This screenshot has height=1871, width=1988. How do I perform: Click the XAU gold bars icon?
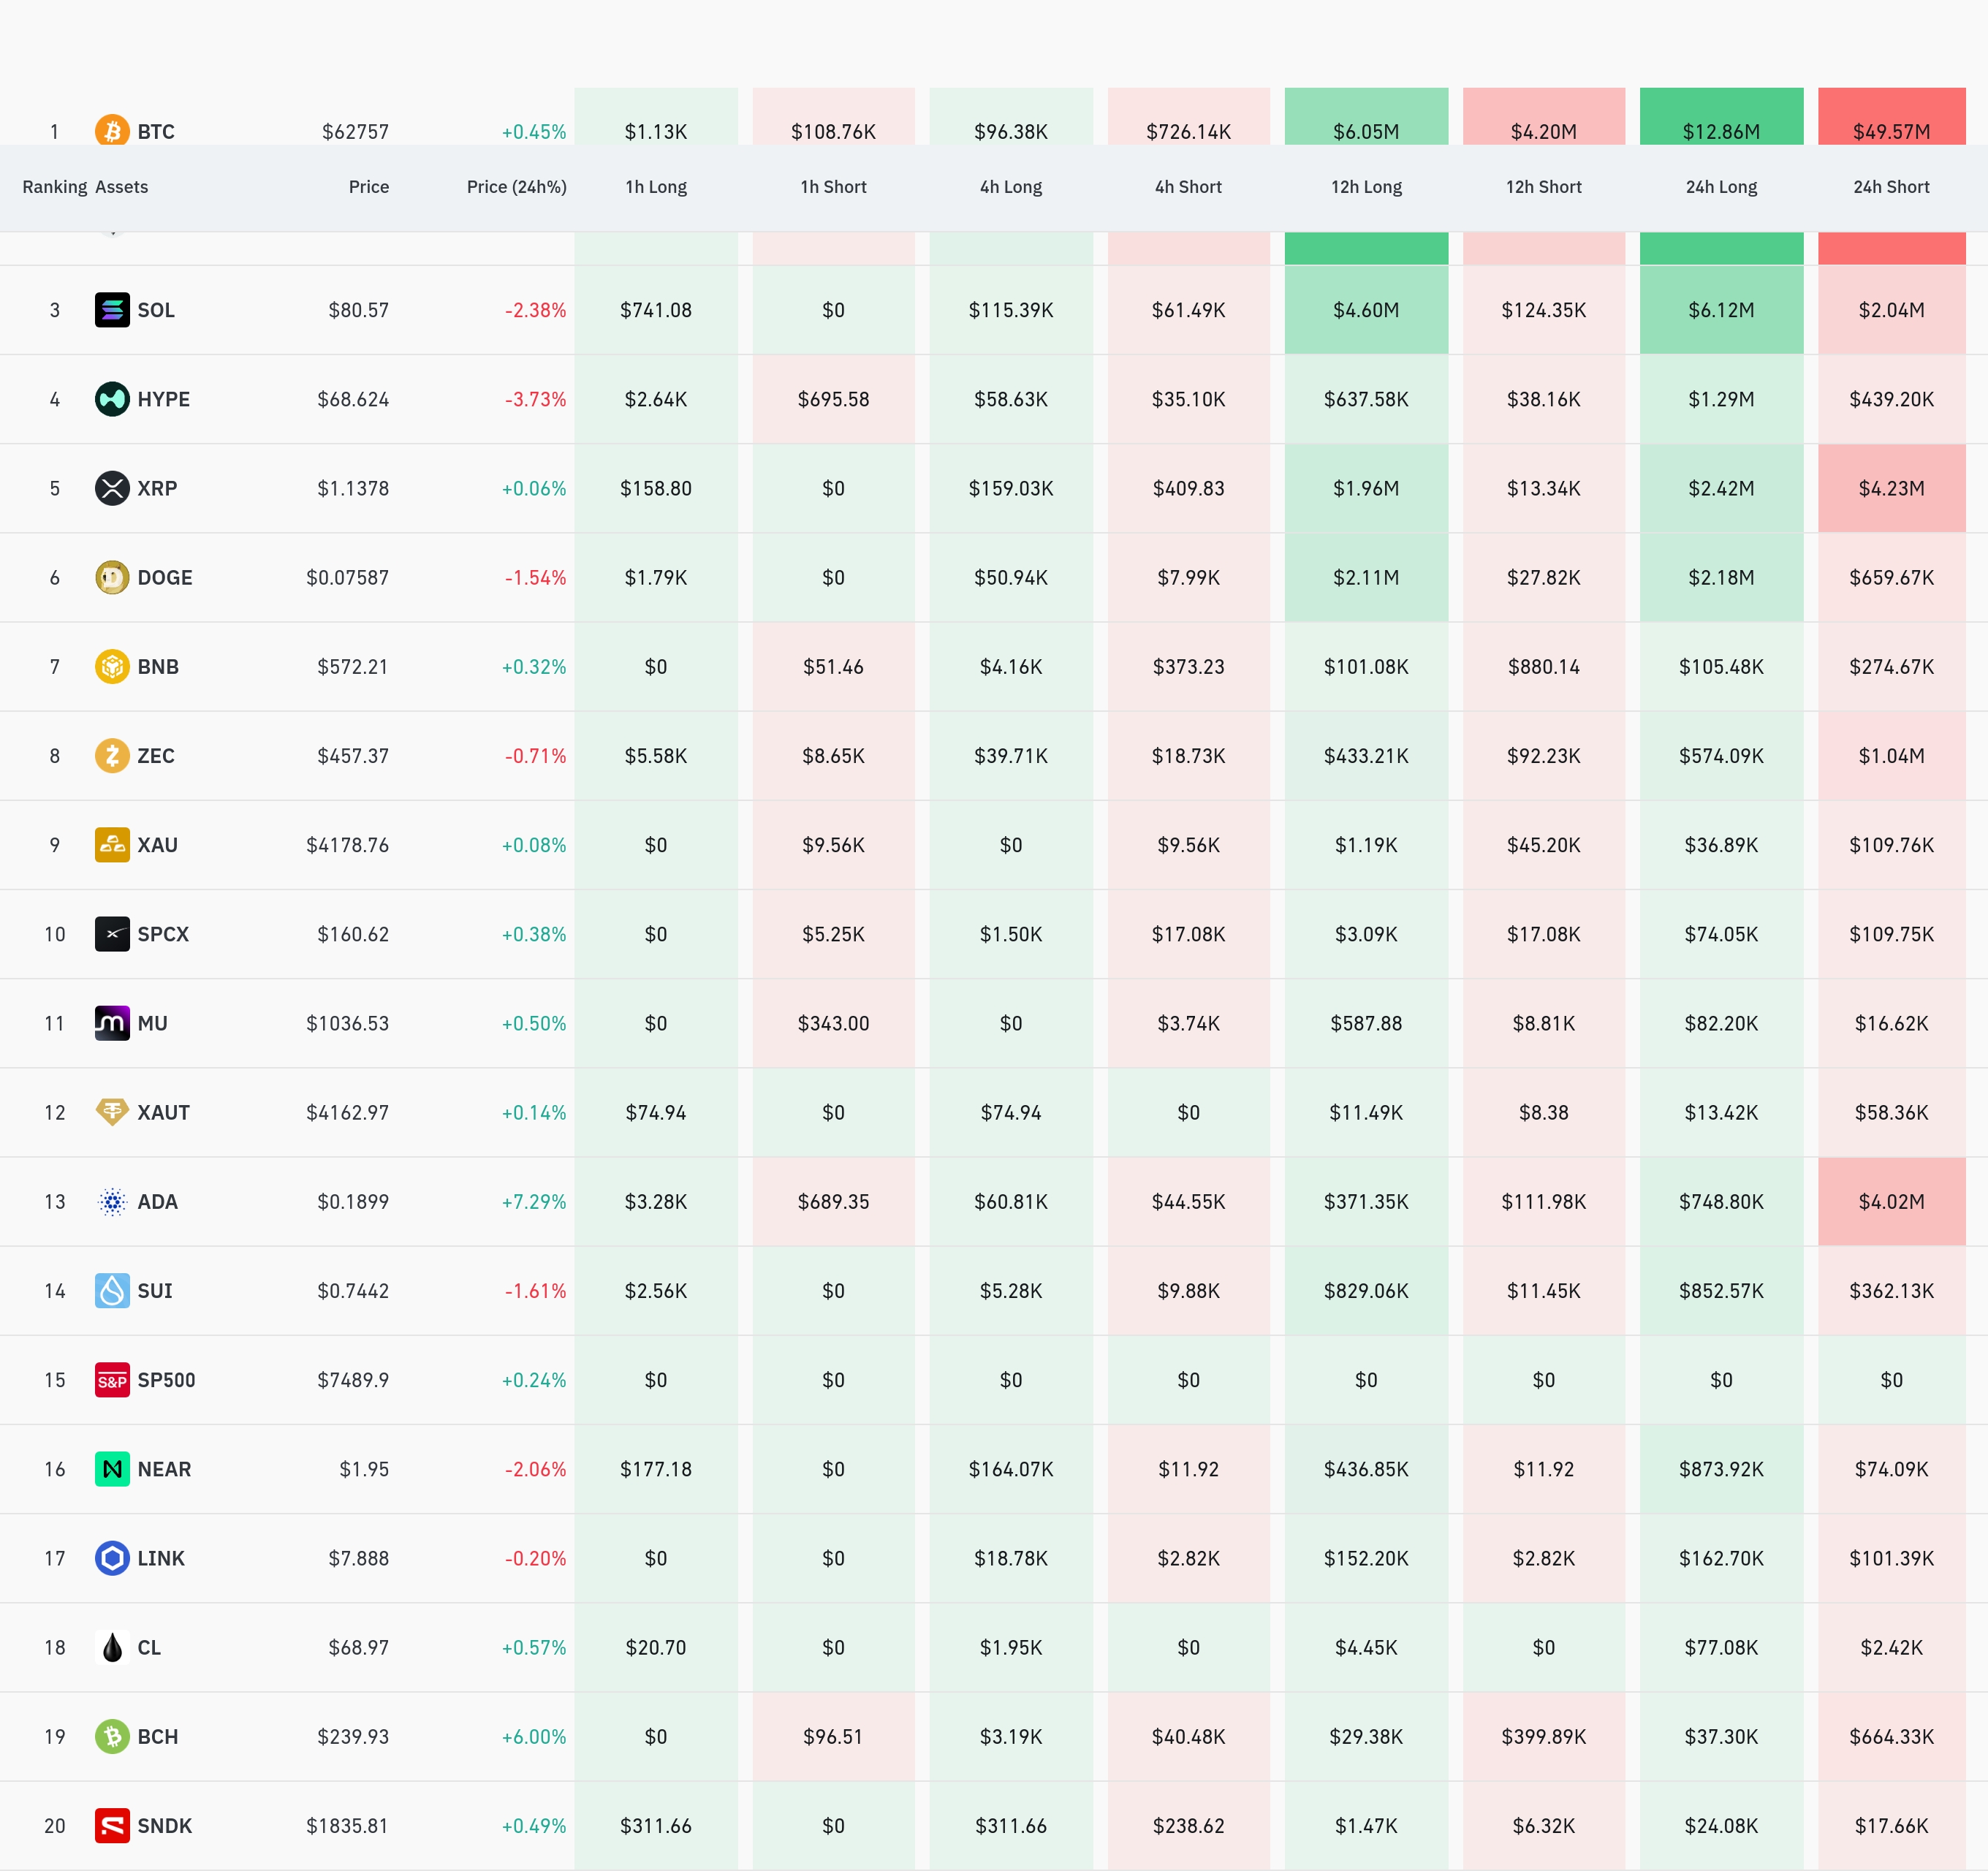(112, 845)
